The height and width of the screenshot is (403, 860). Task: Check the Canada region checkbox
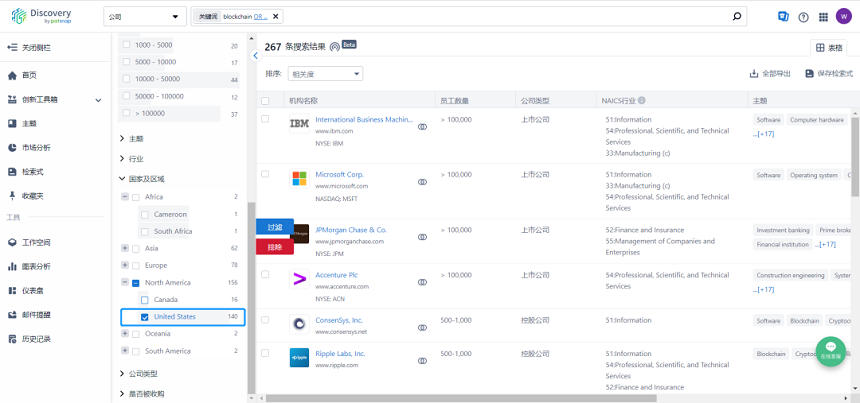click(x=145, y=300)
